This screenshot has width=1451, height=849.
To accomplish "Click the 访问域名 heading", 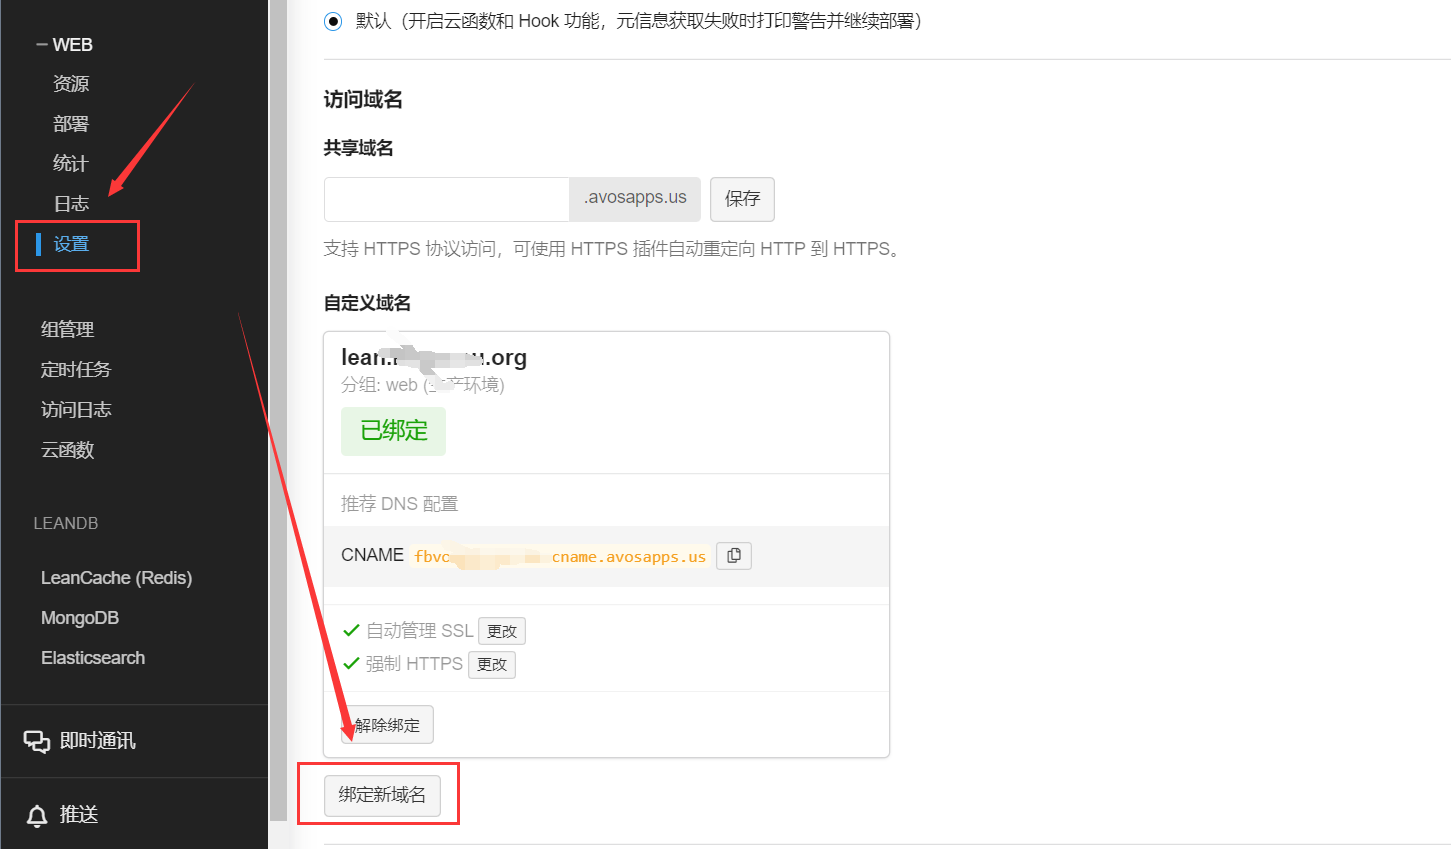I will pyautogui.click(x=363, y=99).
